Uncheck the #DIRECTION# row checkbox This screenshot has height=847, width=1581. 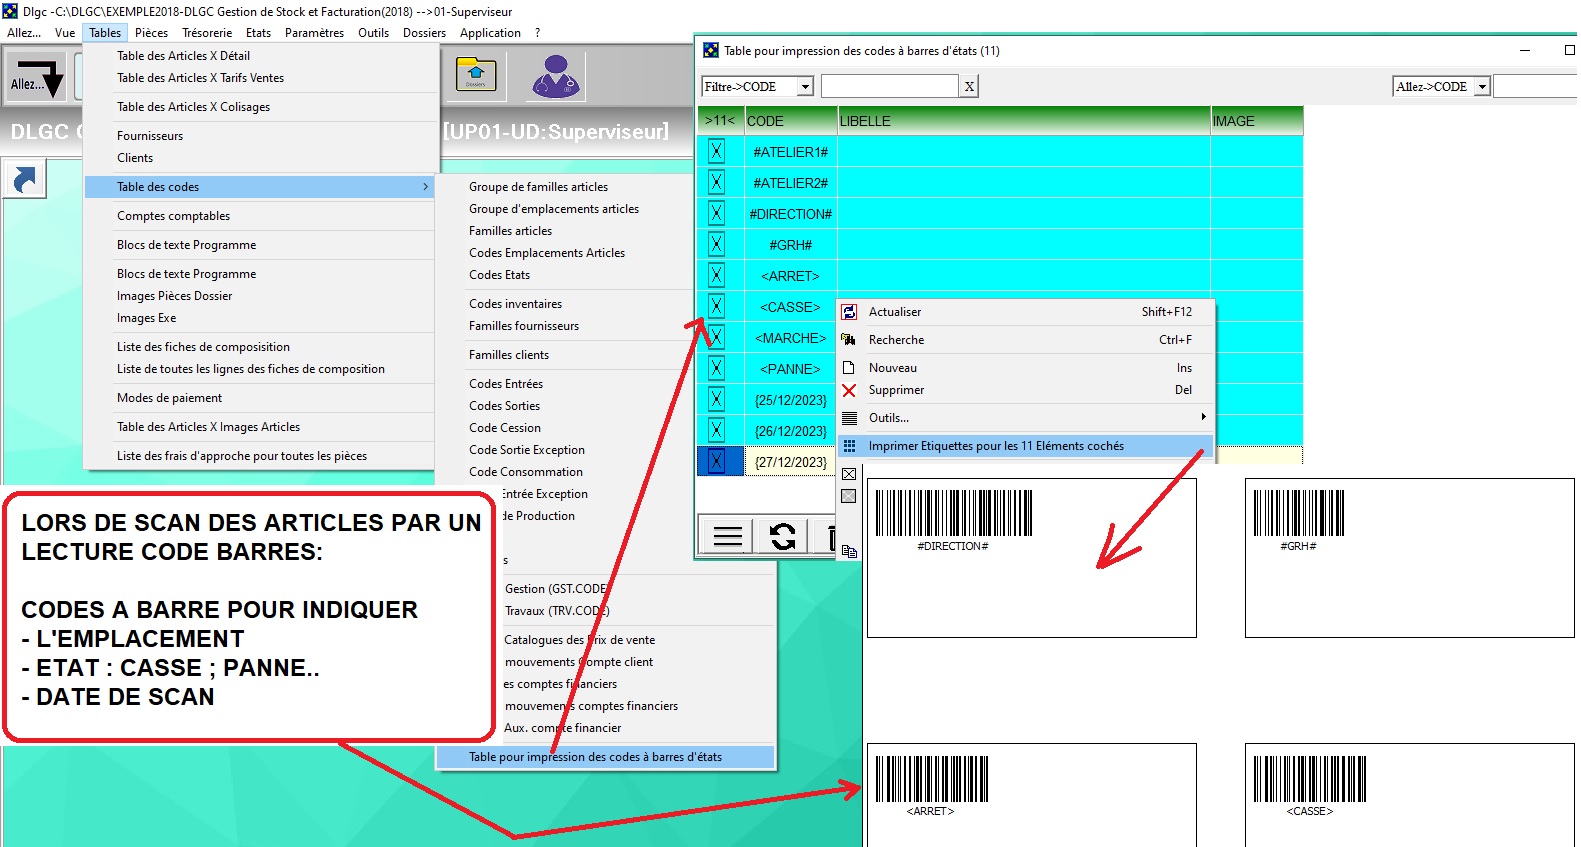(716, 214)
